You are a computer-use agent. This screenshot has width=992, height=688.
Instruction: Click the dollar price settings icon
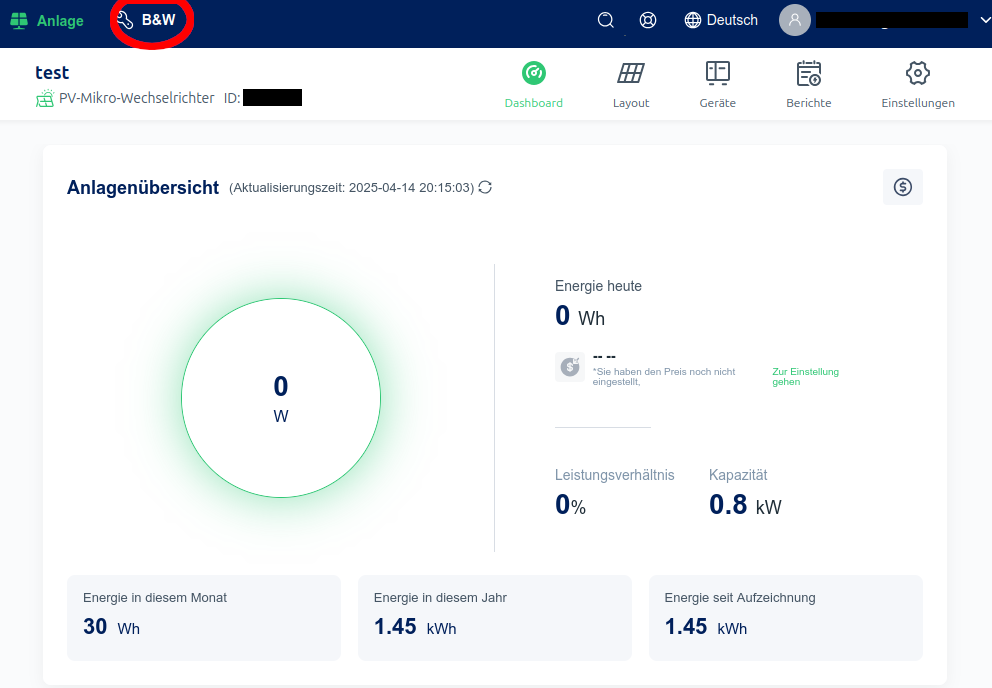(902, 187)
